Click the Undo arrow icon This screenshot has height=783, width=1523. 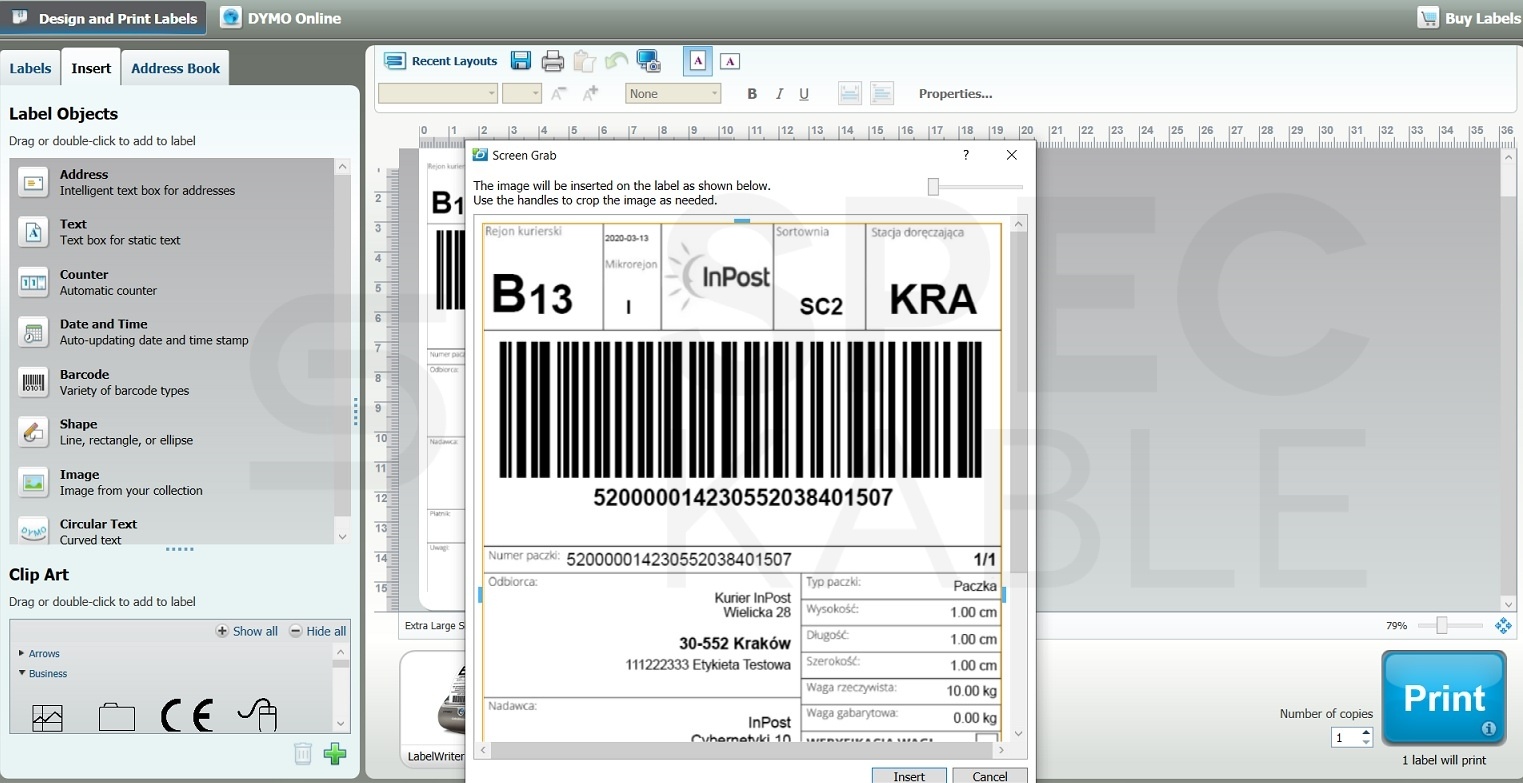(x=616, y=61)
